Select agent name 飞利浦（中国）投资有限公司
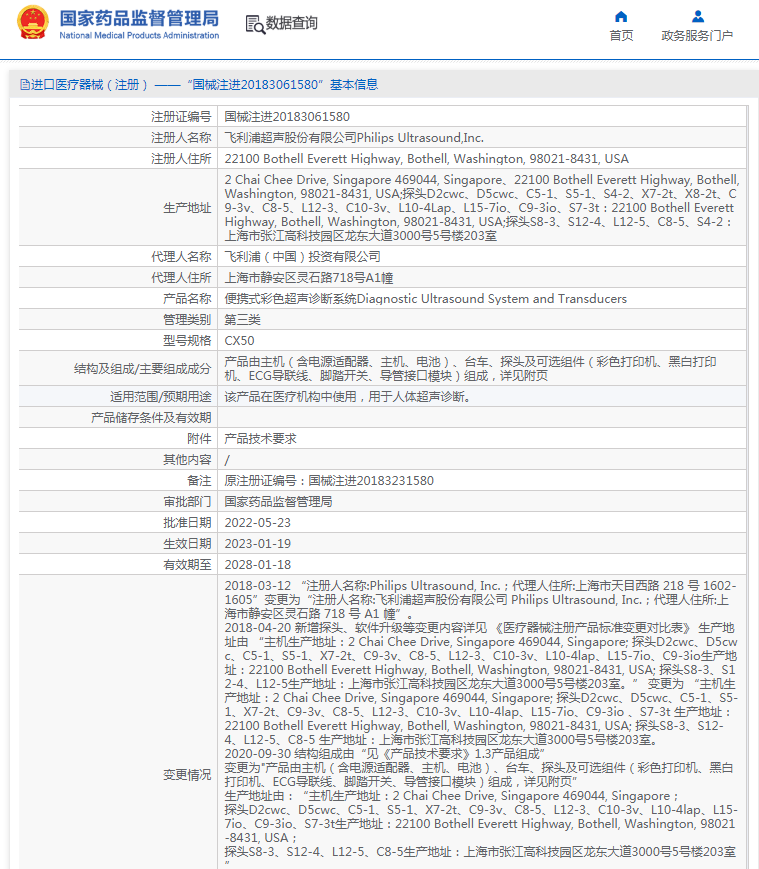Image resolution: width=759 pixels, height=869 pixels. coord(302,257)
